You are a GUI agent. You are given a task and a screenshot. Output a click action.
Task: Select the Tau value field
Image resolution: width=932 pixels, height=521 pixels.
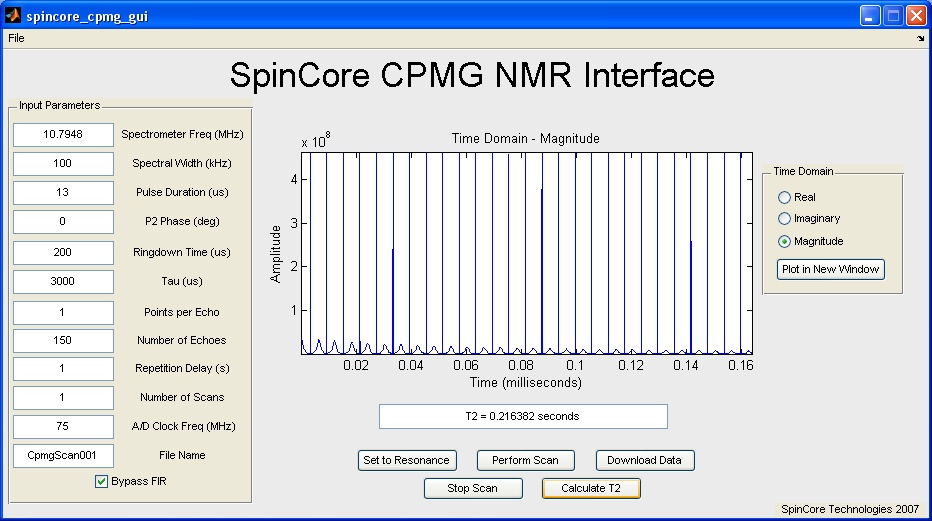click(x=63, y=282)
